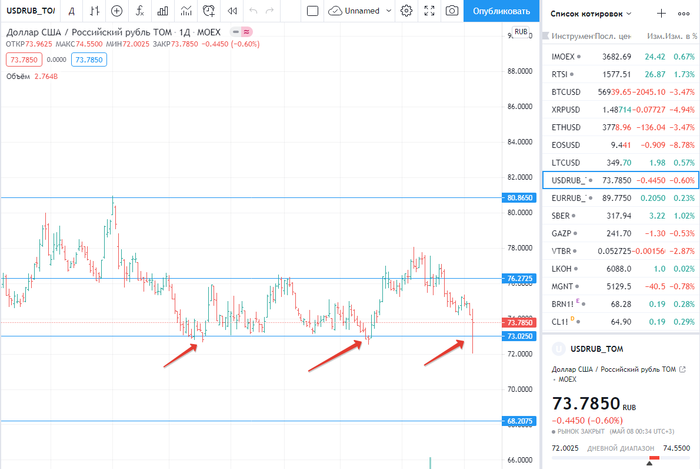
Task: Redo the last chart action
Action: coord(269,11)
